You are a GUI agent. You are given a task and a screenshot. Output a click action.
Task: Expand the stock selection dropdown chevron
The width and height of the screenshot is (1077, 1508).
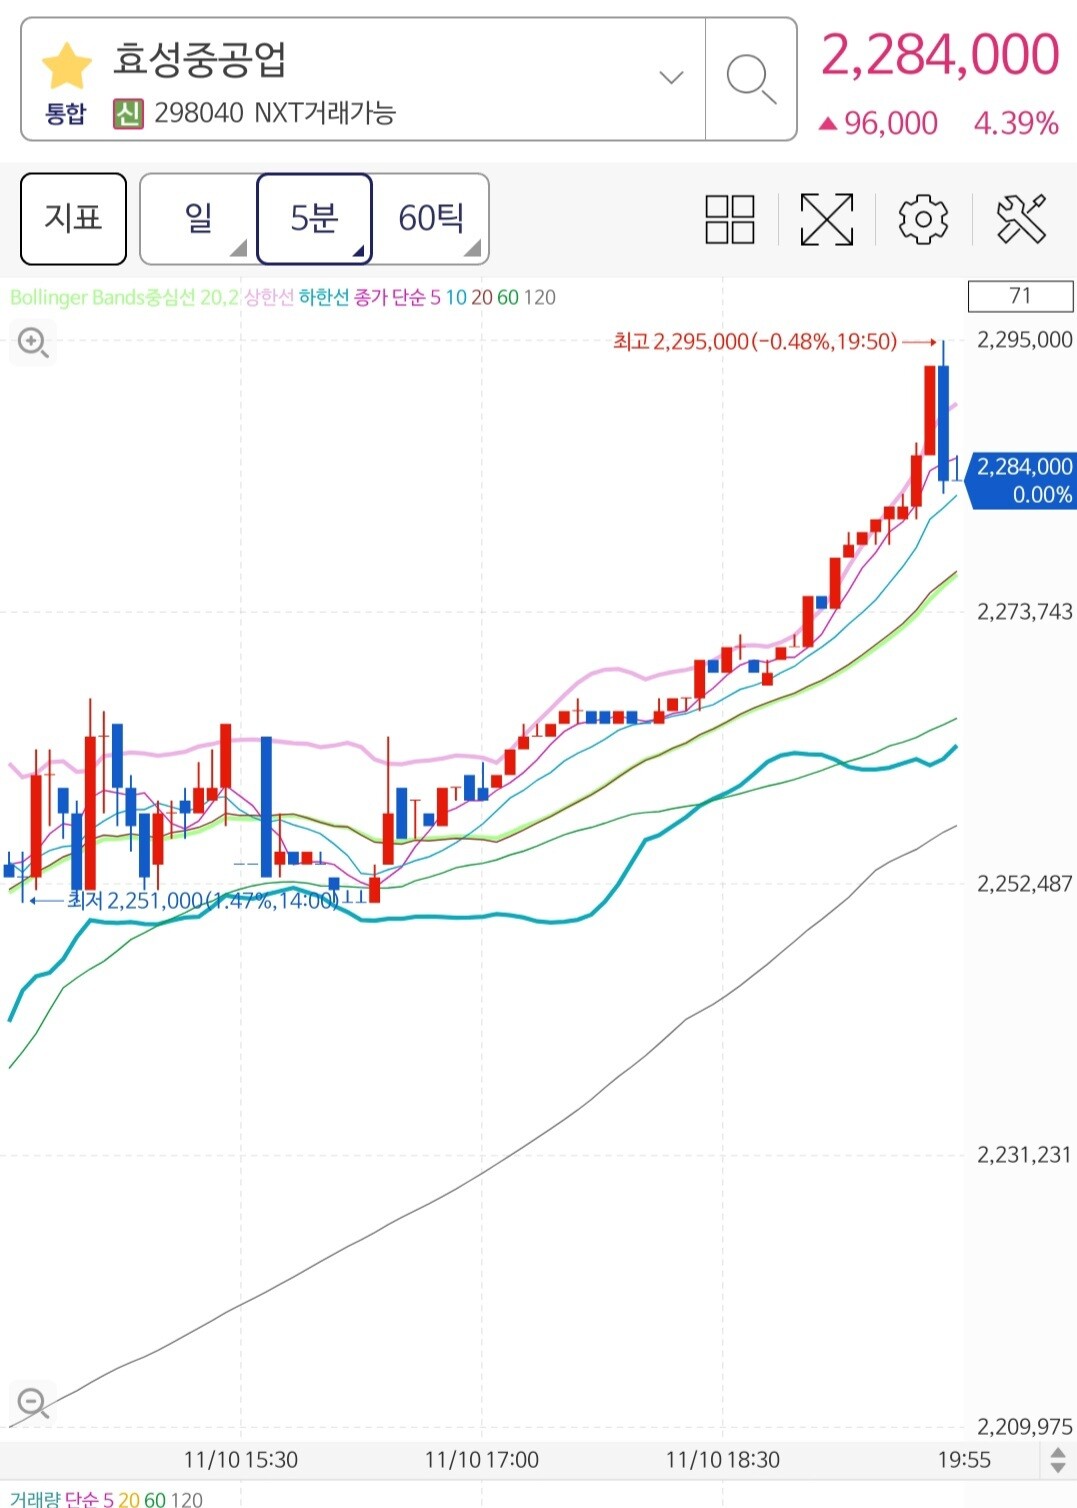pos(671,78)
